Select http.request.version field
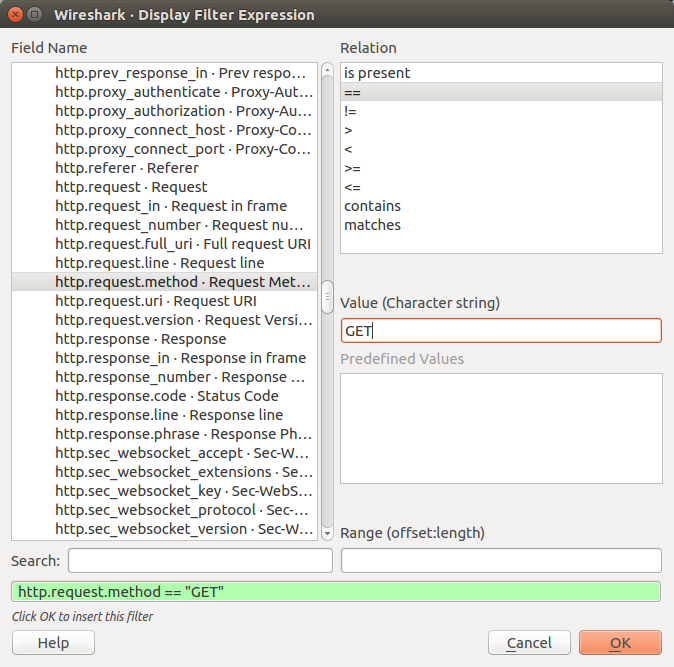This screenshot has width=674, height=667. [x=165, y=320]
